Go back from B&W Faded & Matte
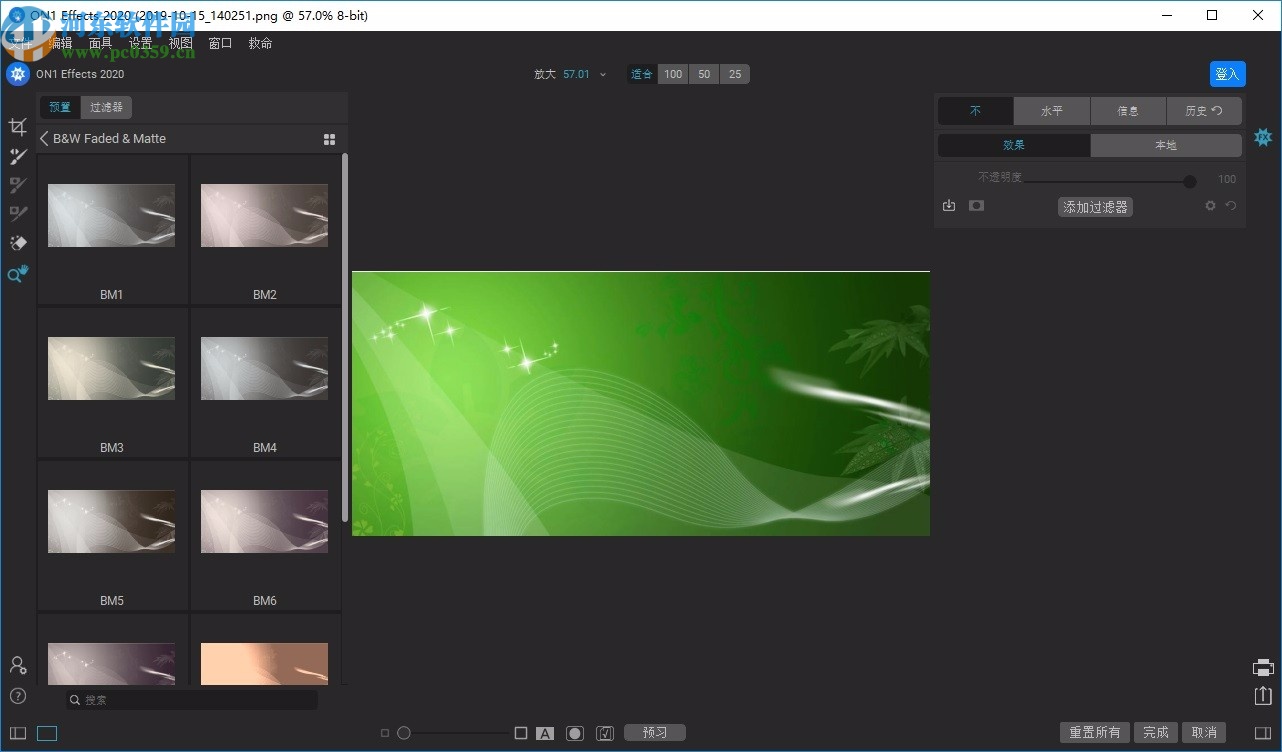 [x=44, y=139]
